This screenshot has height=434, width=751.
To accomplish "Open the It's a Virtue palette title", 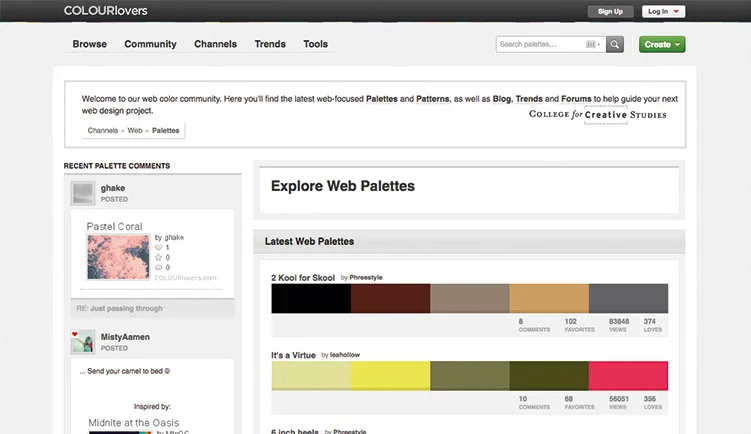I will [293, 355].
